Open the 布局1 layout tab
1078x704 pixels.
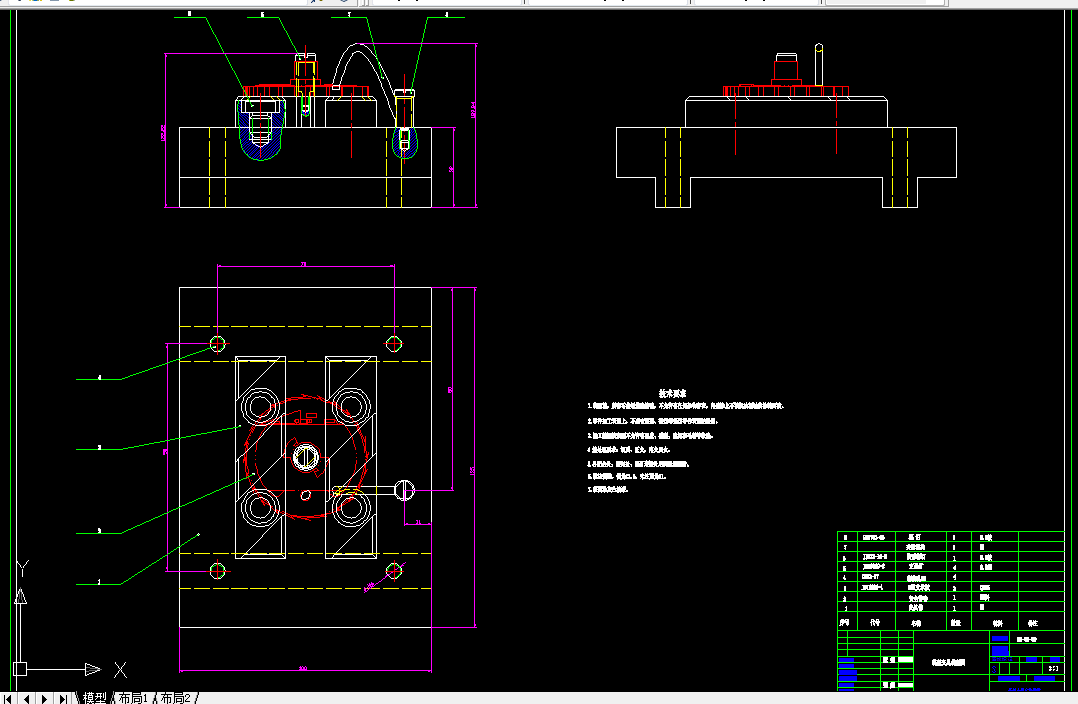pos(133,698)
